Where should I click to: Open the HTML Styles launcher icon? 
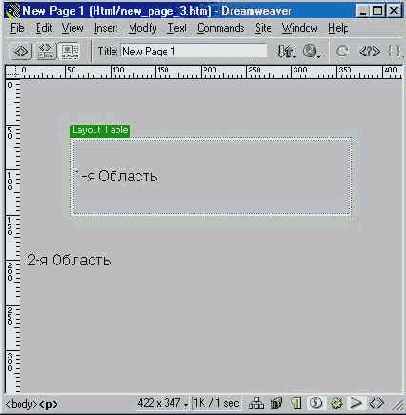[296, 404]
